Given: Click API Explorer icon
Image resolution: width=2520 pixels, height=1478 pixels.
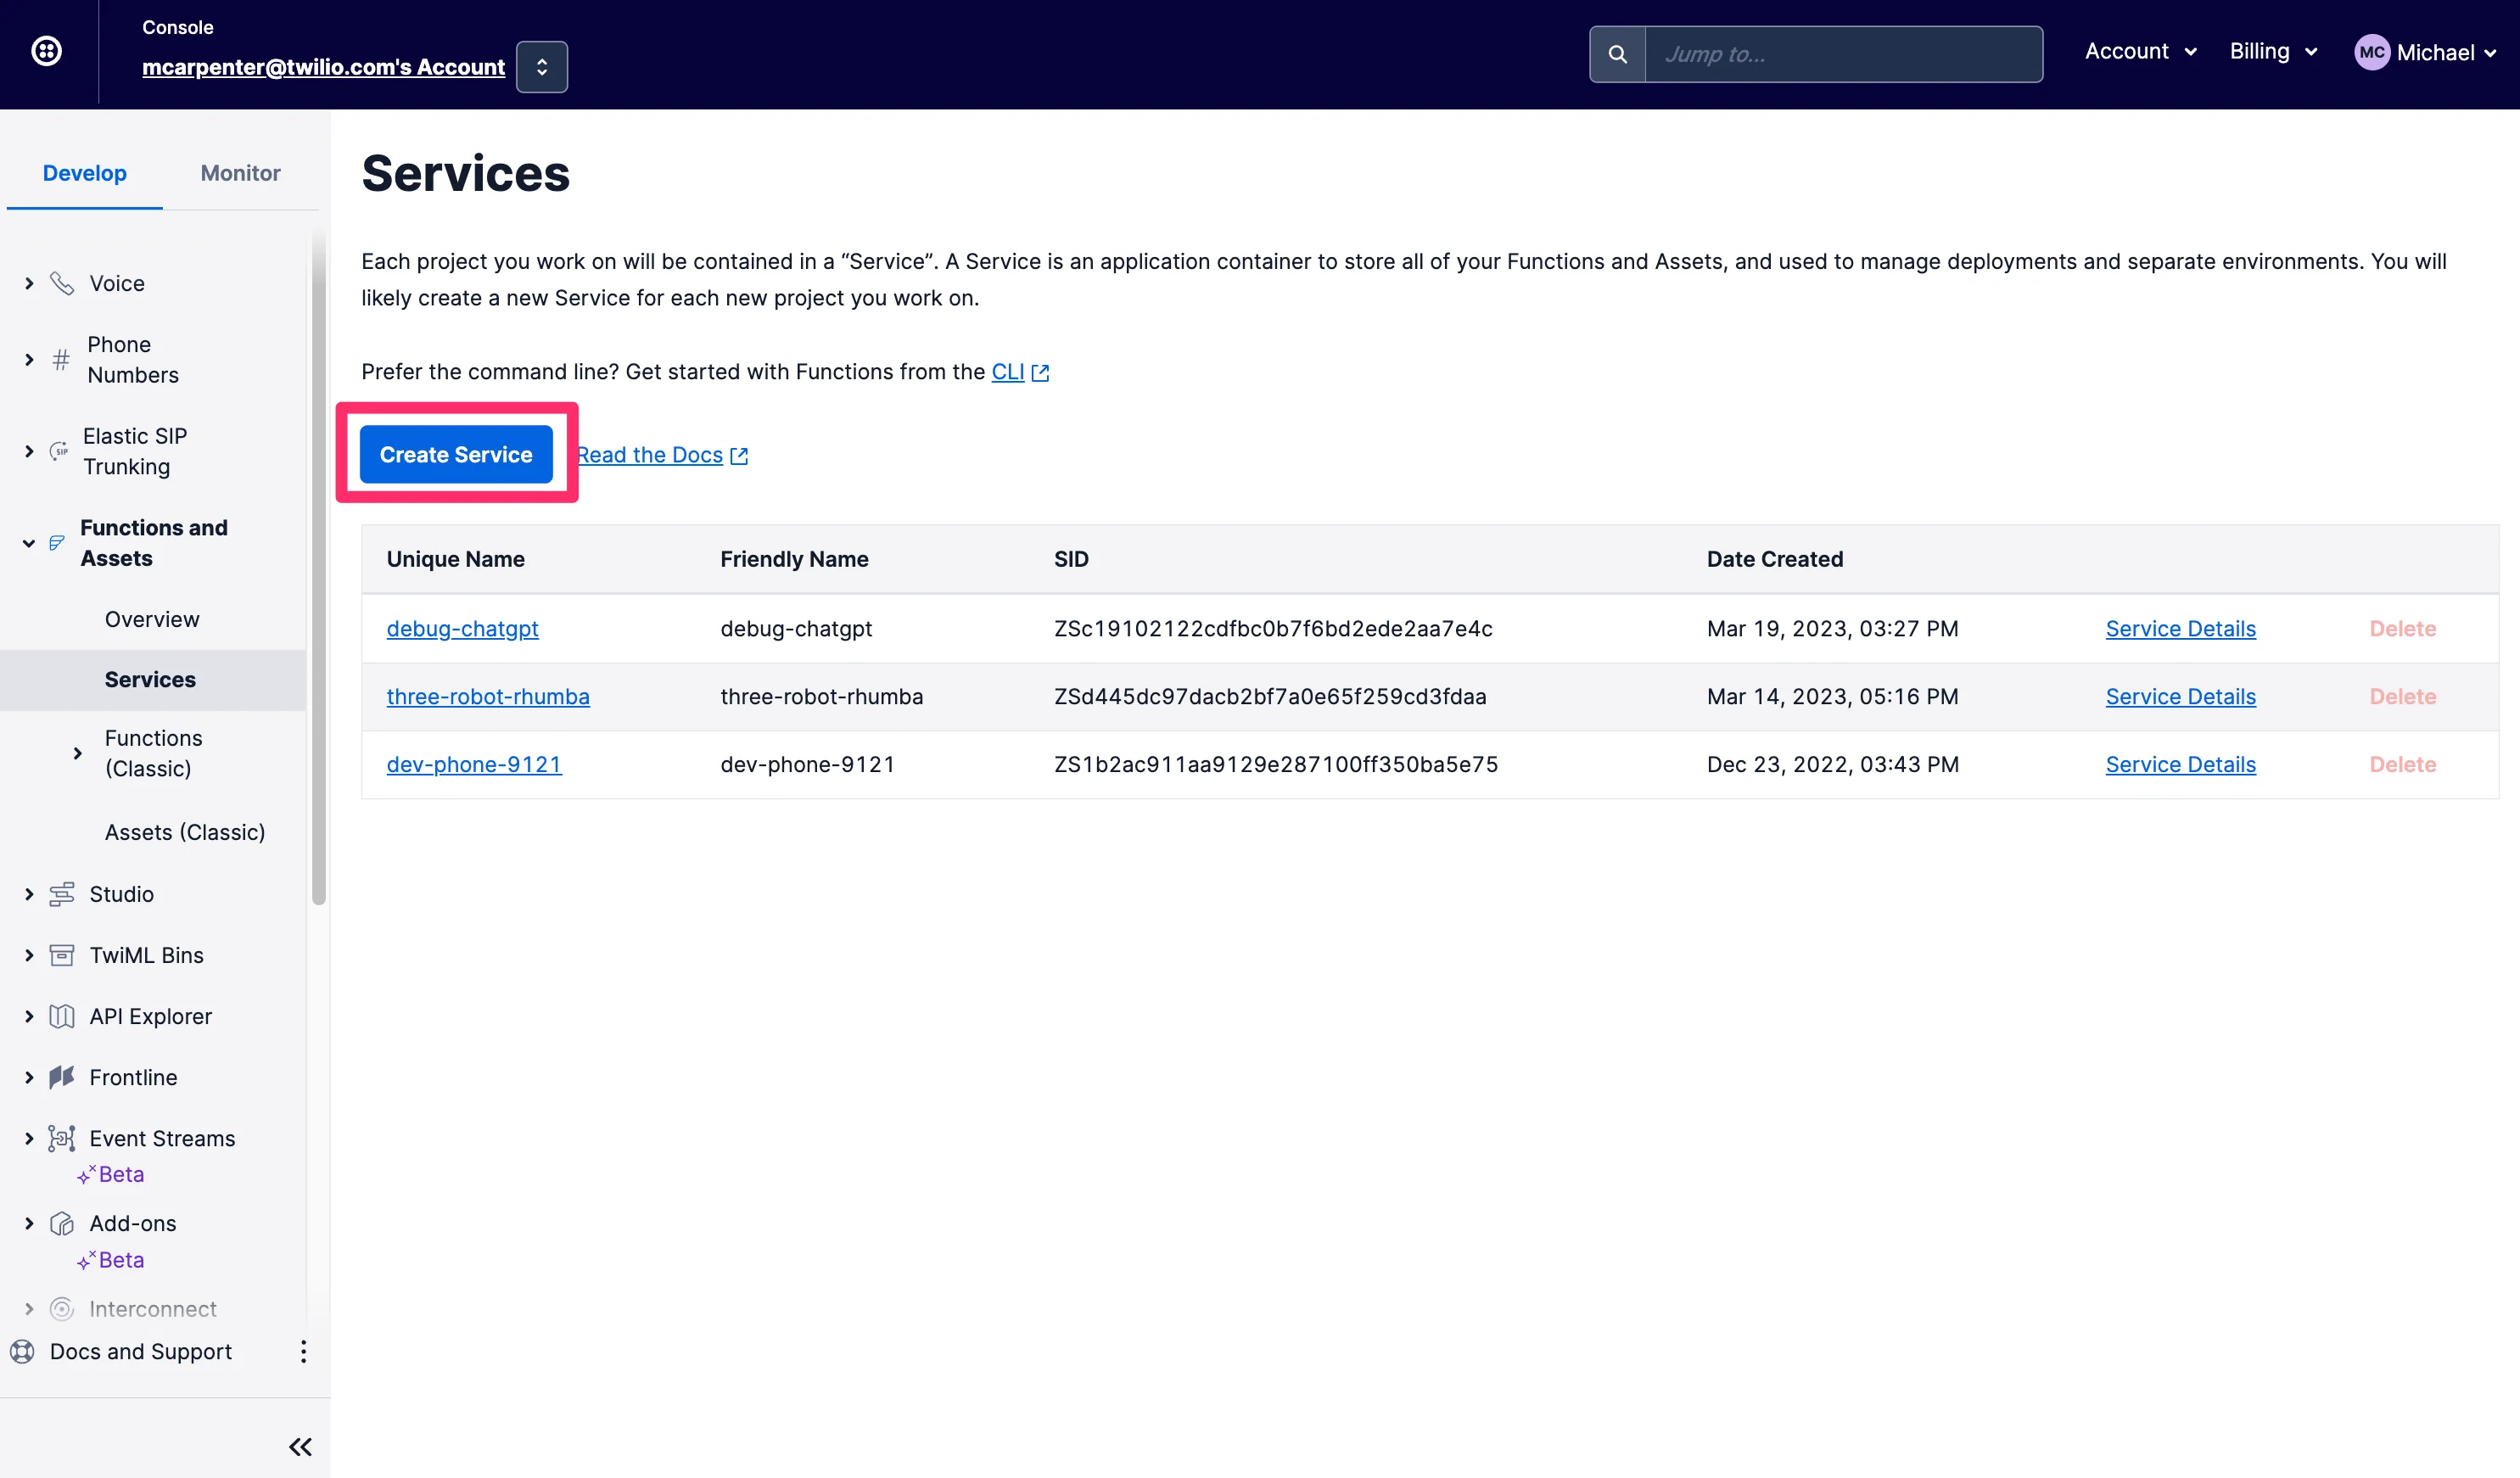Looking at the screenshot, I should pyautogui.click(x=64, y=1016).
